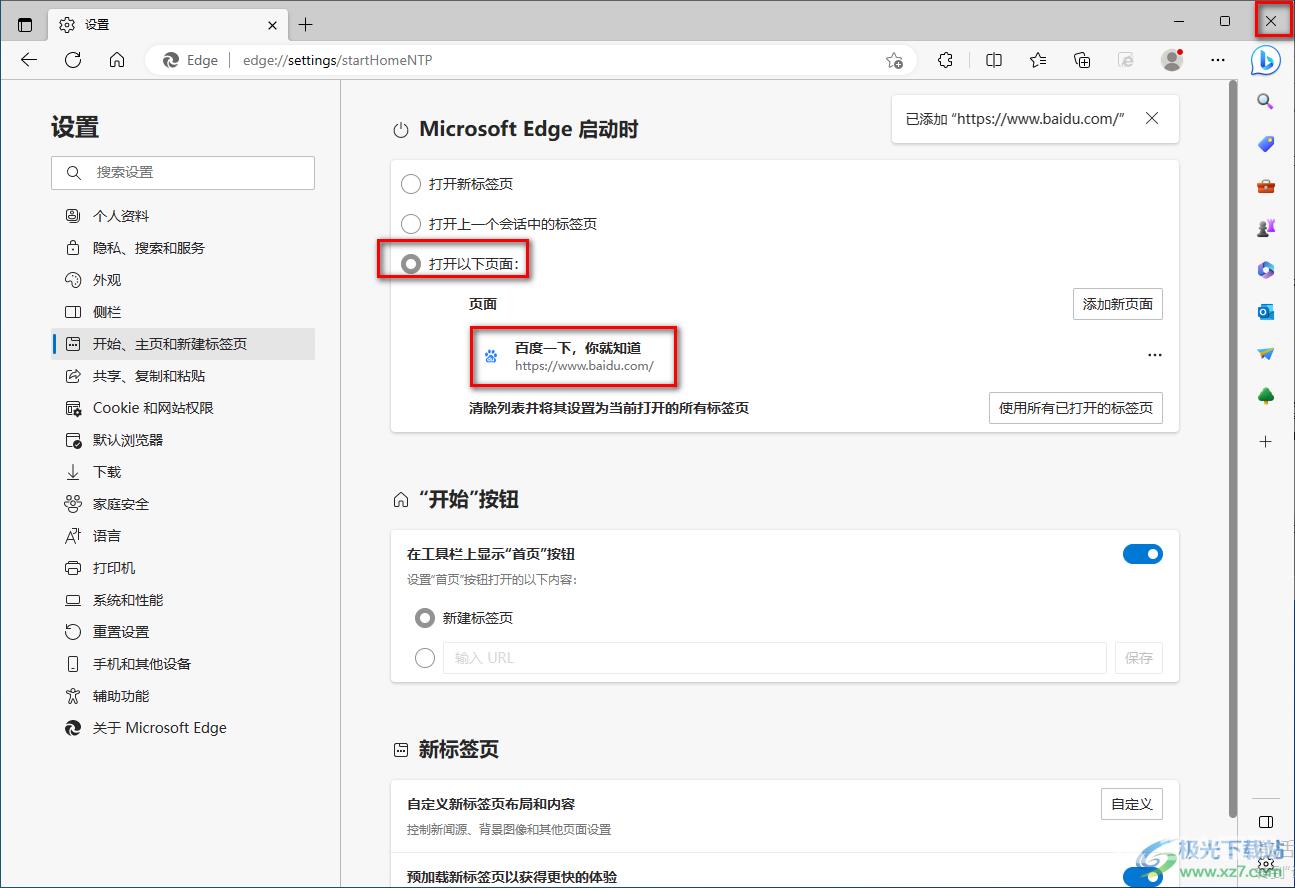Open the home page via house icon
This screenshot has width=1295, height=888.
(117, 60)
